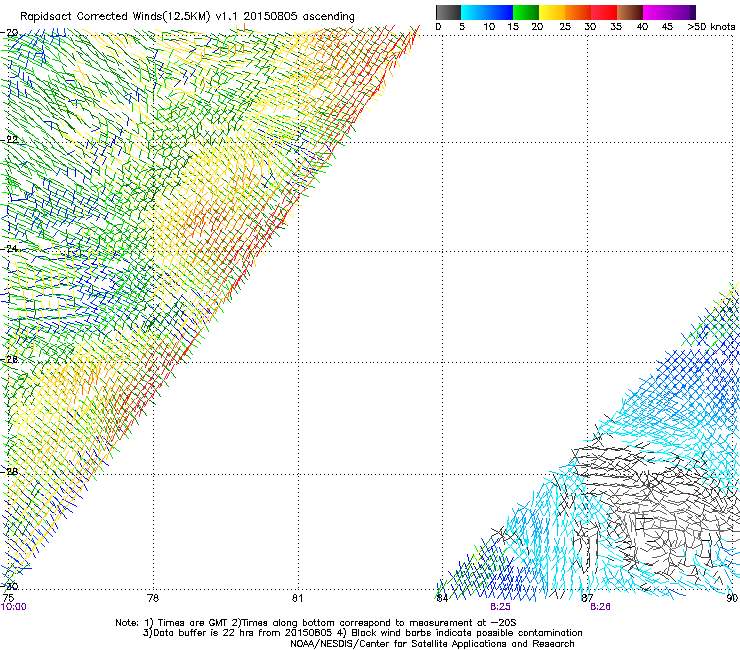
Task: Click the '-22' latitude axis label
Action: click(x=10, y=140)
